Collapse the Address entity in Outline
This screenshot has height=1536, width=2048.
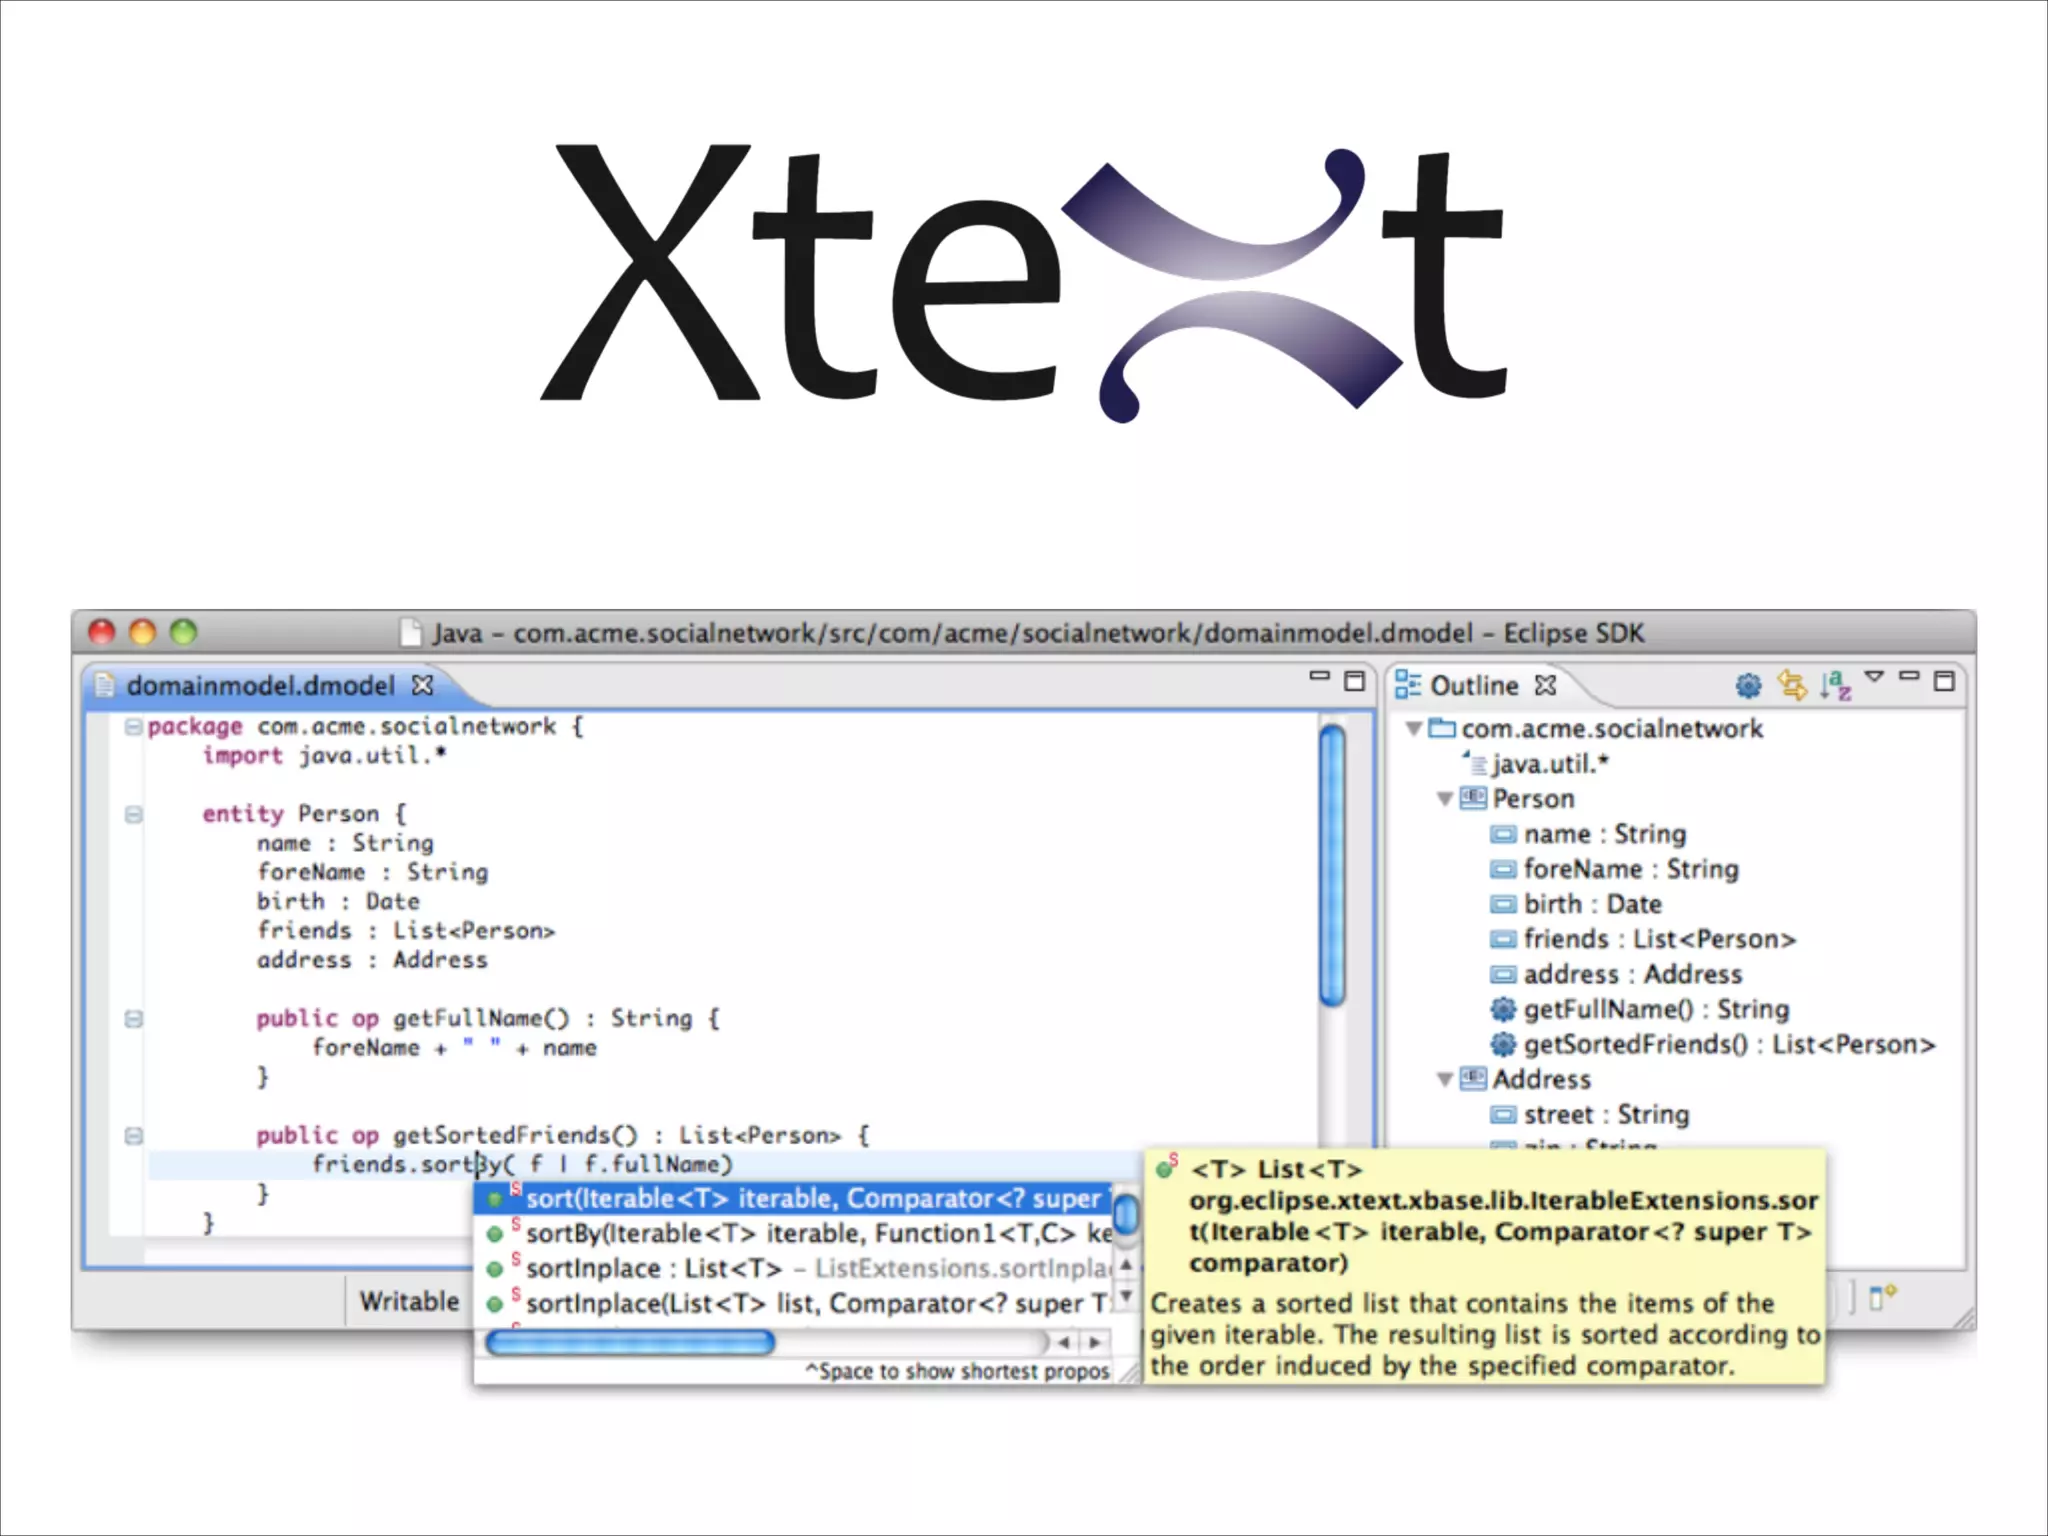(x=1445, y=1080)
